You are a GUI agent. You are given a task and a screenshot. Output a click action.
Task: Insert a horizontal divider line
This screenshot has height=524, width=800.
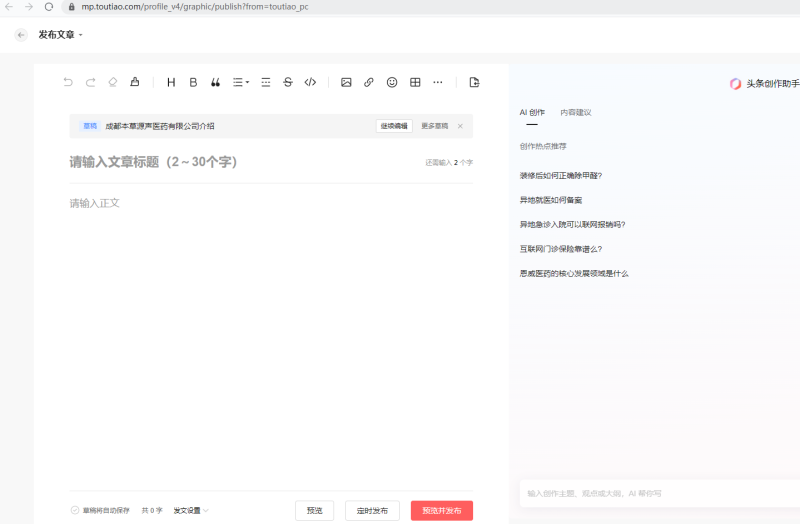266,82
